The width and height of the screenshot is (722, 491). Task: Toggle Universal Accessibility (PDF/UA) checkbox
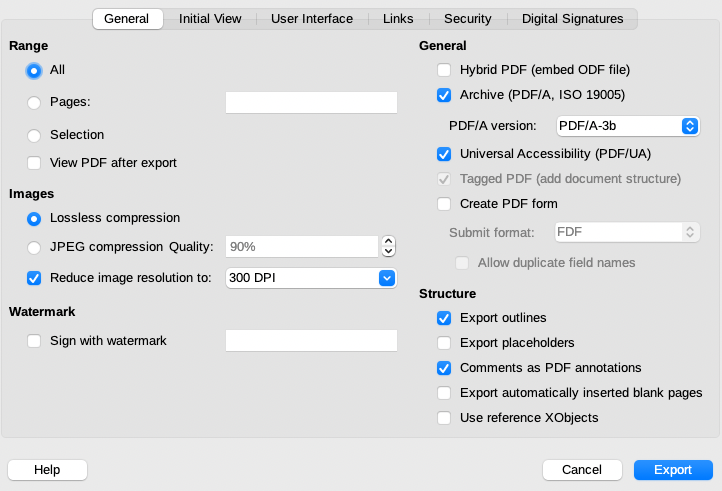[x=444, y=155]
